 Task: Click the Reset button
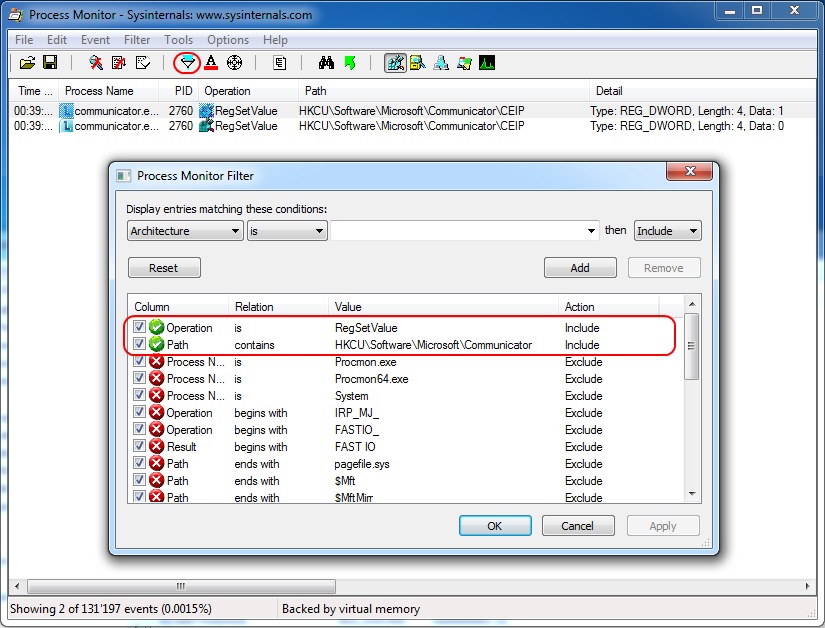point(164,268)
